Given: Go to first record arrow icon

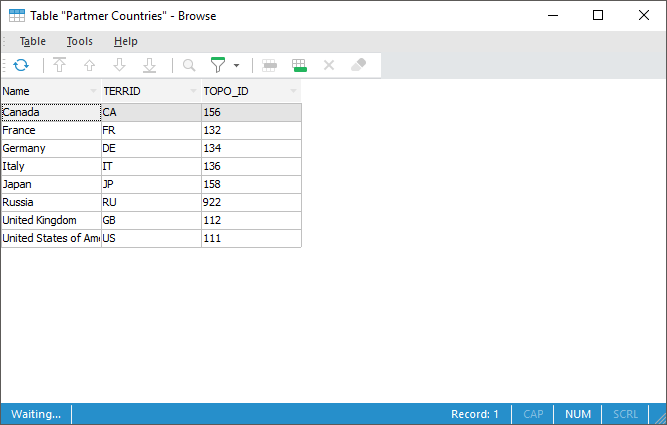Looking at the screenshot, I should 60,66.
